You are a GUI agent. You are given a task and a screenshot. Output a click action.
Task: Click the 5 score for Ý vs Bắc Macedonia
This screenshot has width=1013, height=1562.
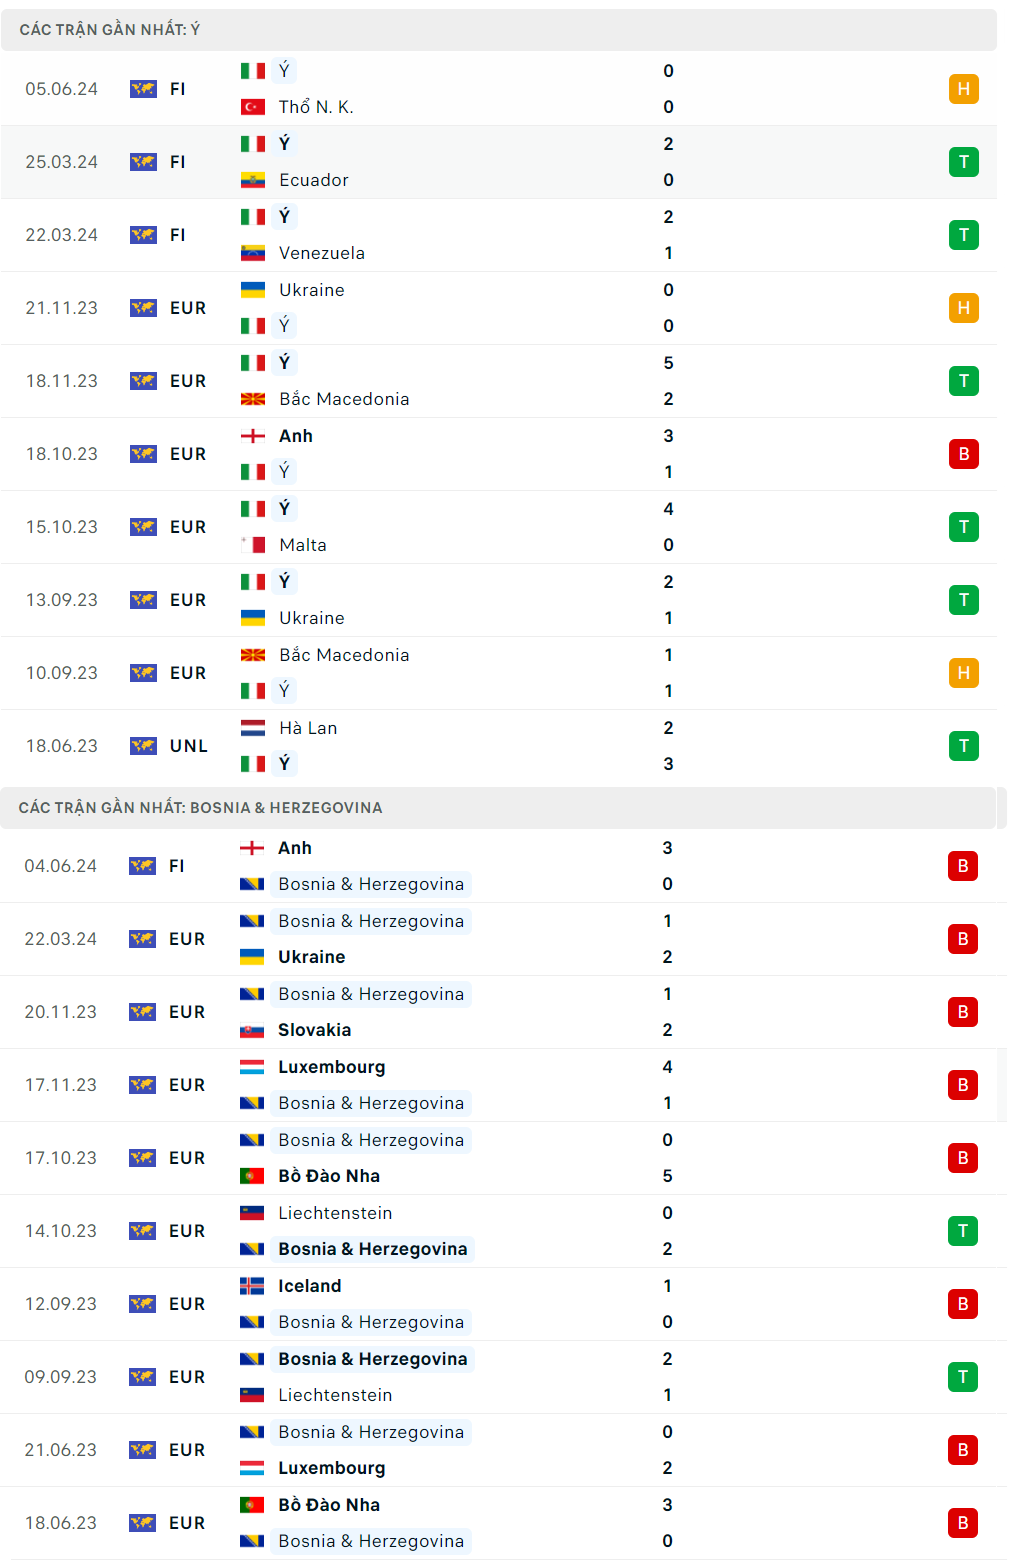pos(668,363)
